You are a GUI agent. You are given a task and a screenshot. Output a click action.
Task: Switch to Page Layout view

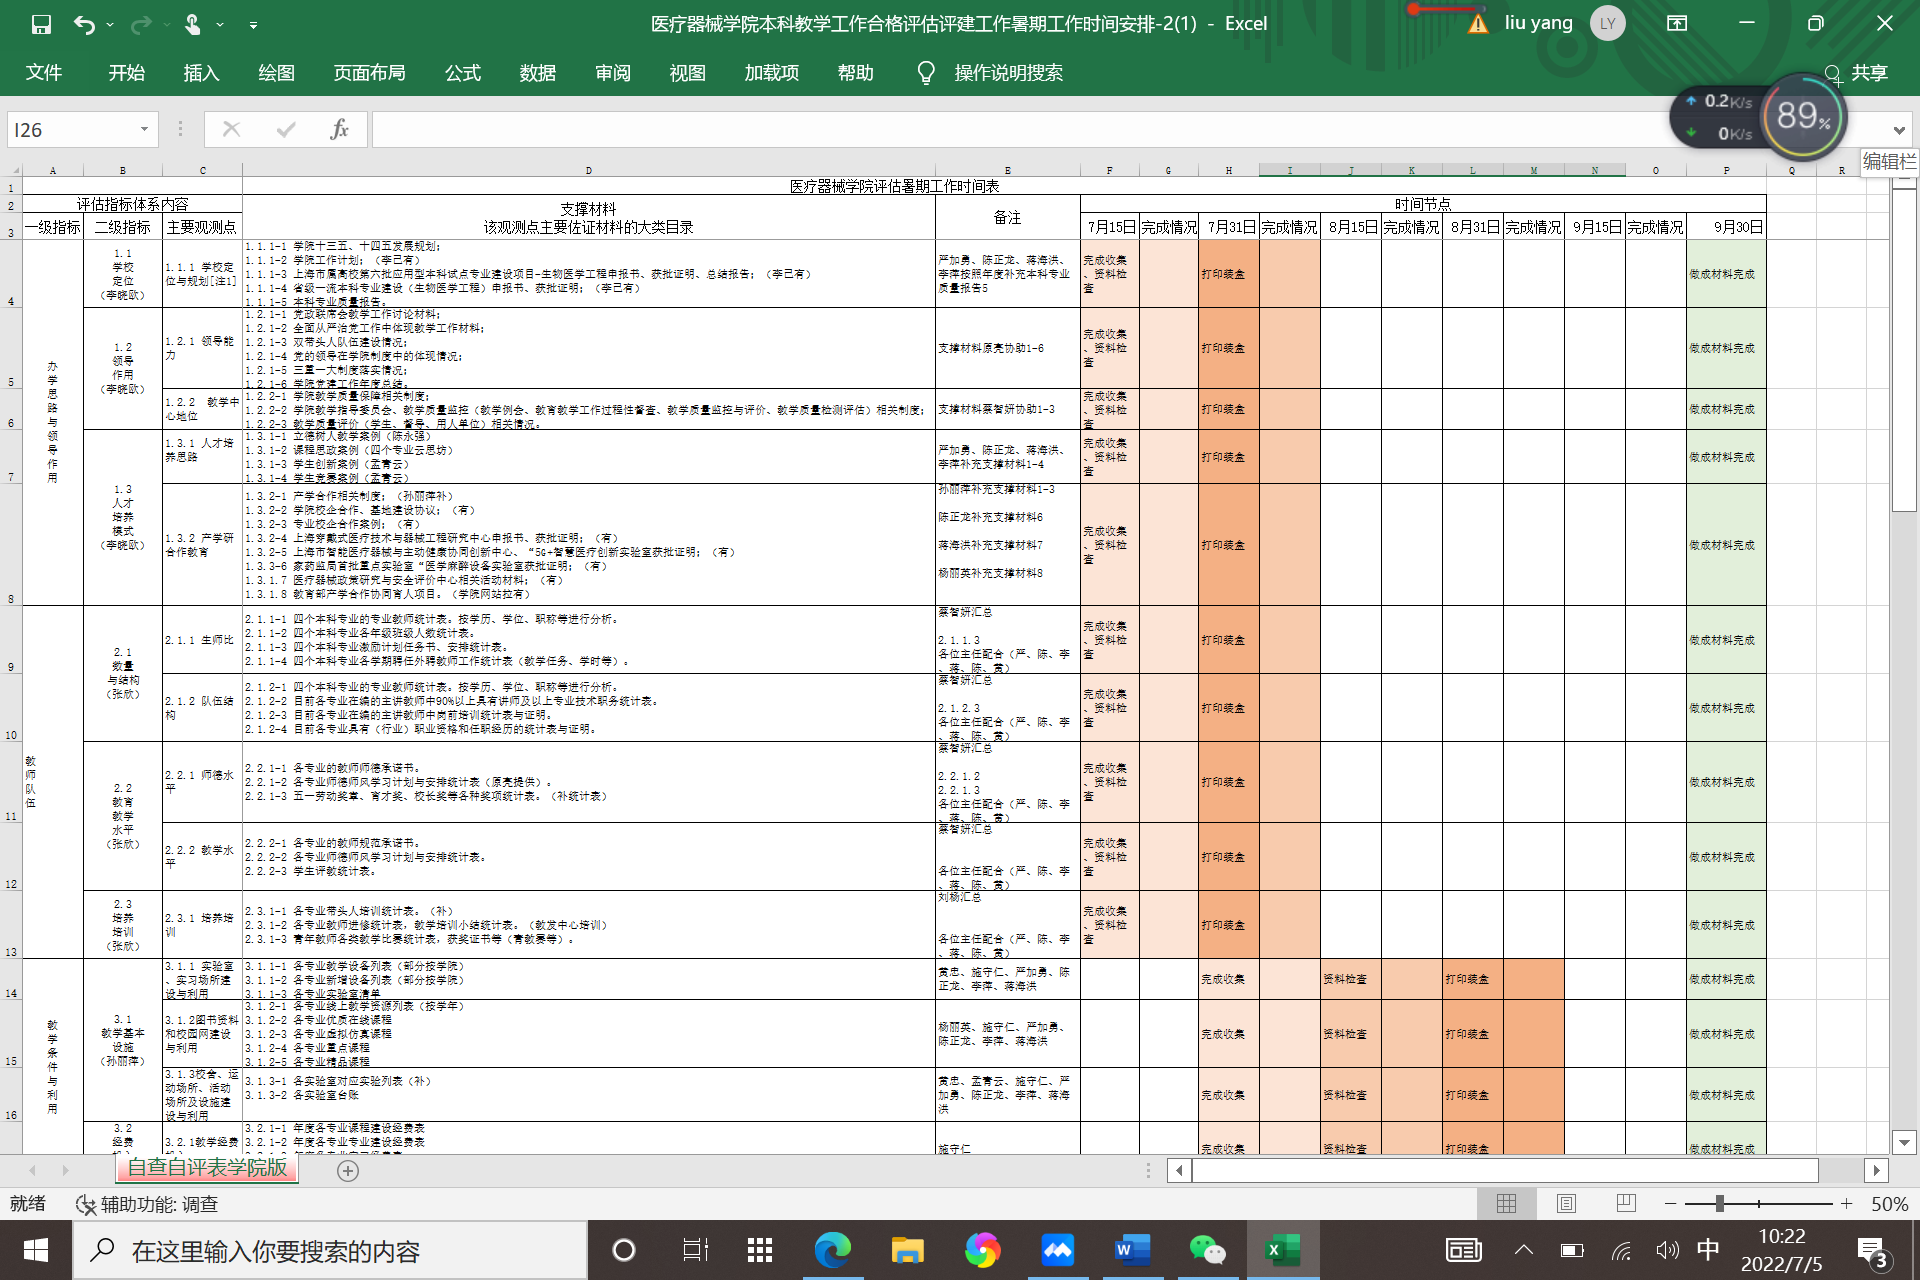click(1566, 1204)
